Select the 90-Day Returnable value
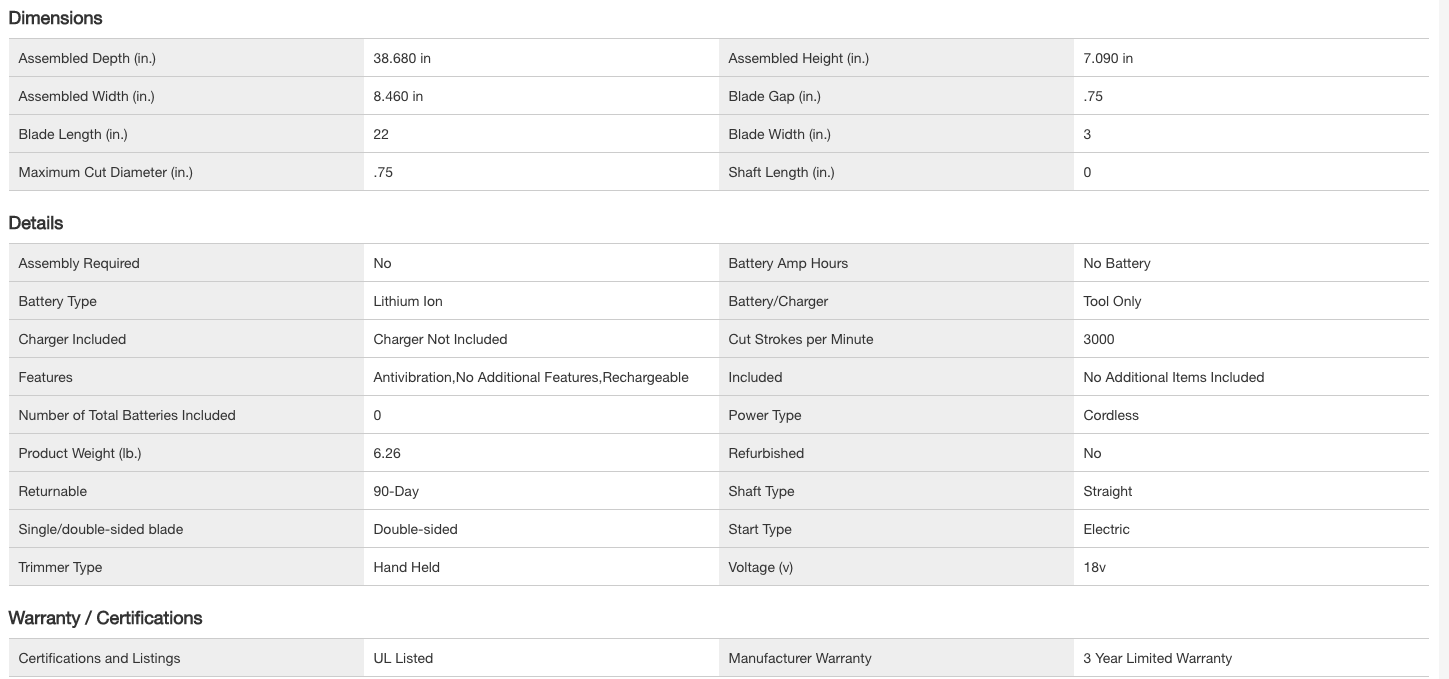This screenshot has width=1449, height=679. 396,491
